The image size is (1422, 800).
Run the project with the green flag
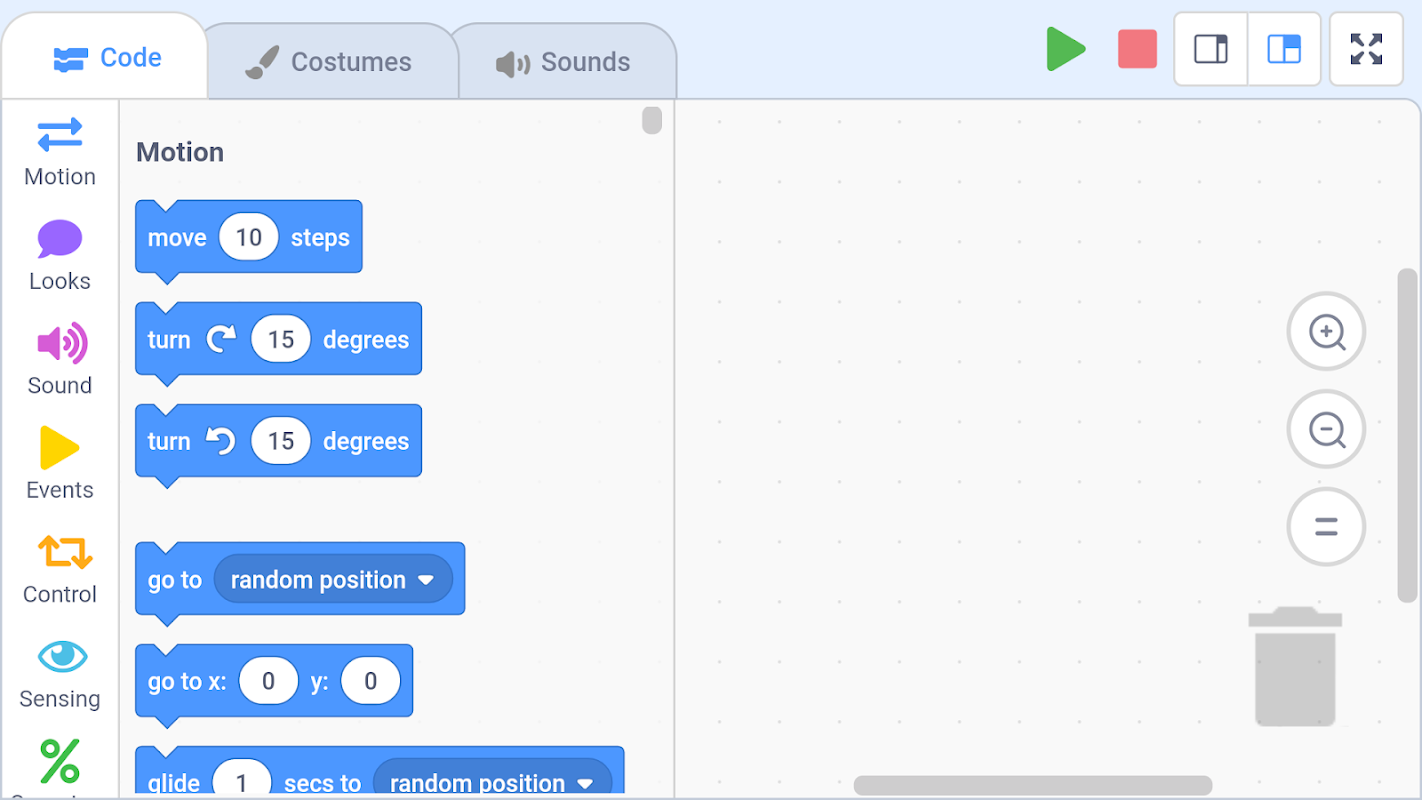1066,49
